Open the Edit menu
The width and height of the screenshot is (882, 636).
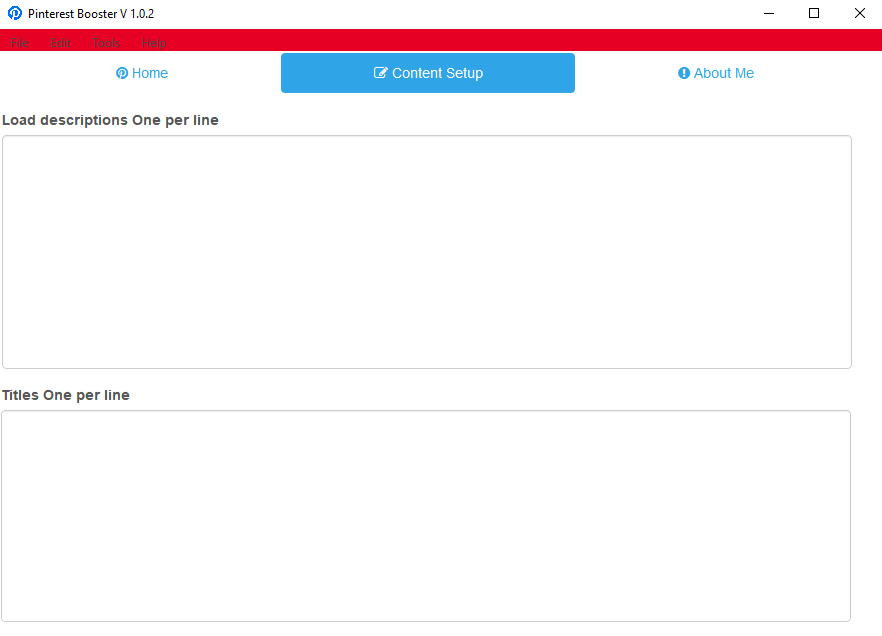pos(61,43)
